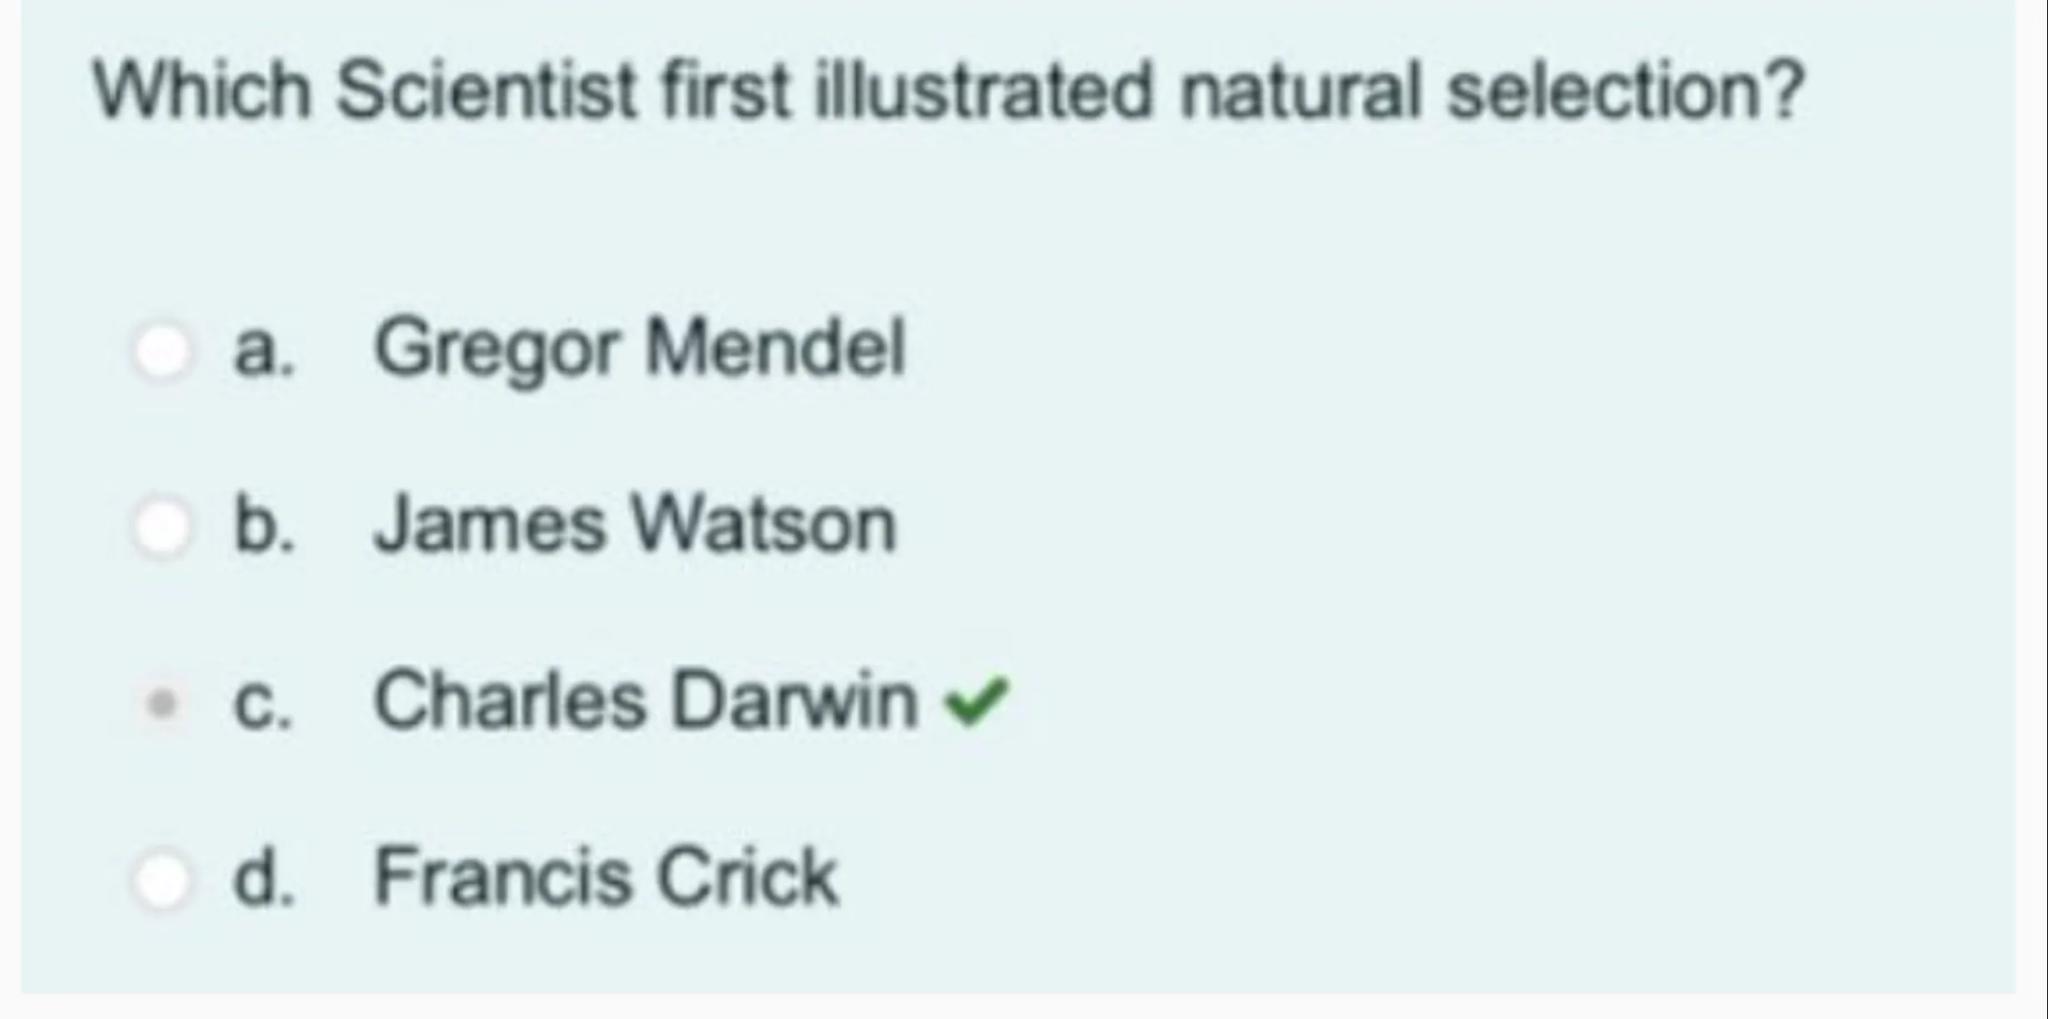Click the 'Charles Darwin' answer text
This screenshot has height=1019, width=2048.
click(645, 700)
